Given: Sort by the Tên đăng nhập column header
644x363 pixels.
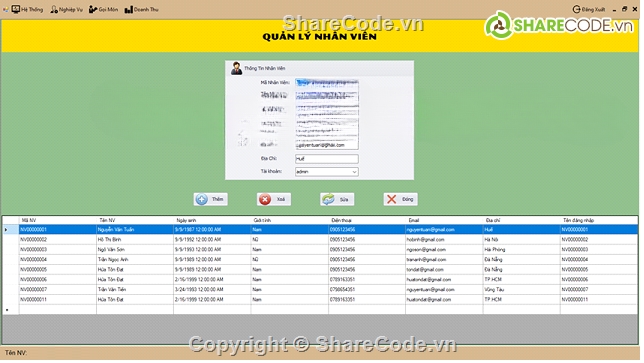Looking at the screenshot, I should [600, 222].
